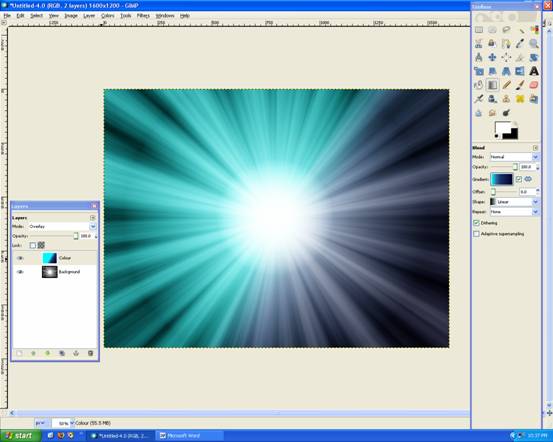This screenshot has height=442, width=553.
Task: Select the Perspective Clone tool
Action: click(x=534, y=99)
